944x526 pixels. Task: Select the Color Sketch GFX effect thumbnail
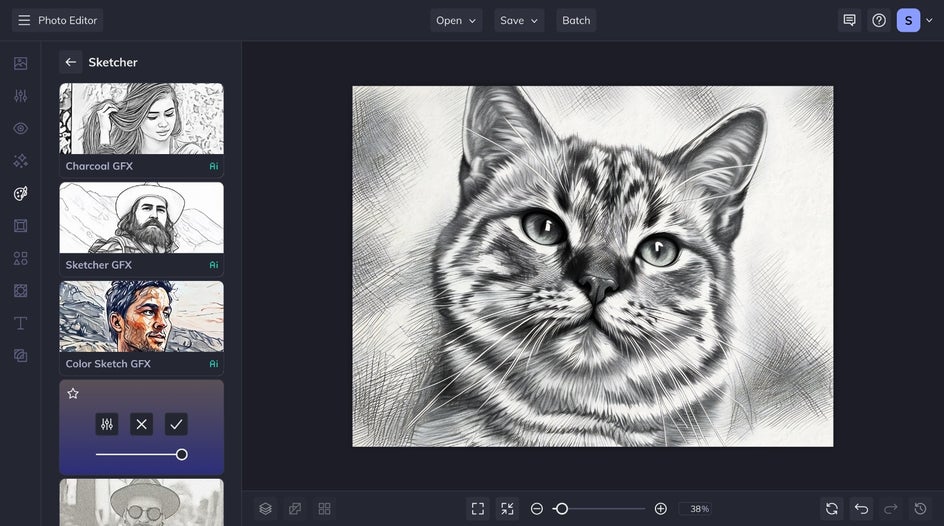point(141,317)
